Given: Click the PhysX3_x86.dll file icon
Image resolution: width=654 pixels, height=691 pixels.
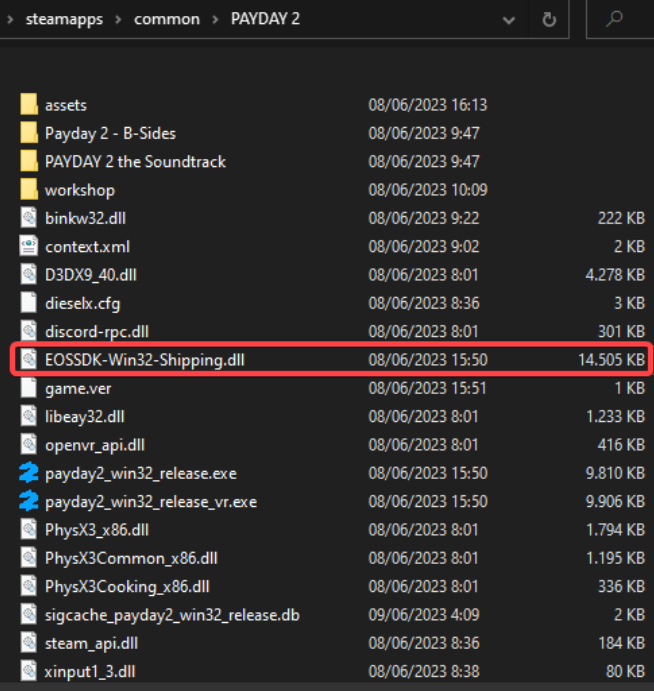Looking at the screenshot, I should 29,530.
